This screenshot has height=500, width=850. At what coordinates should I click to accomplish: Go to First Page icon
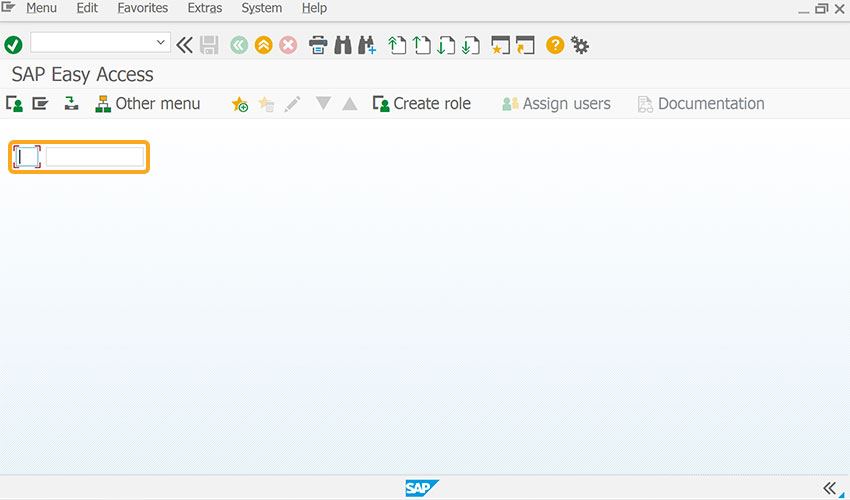point(397,45)
